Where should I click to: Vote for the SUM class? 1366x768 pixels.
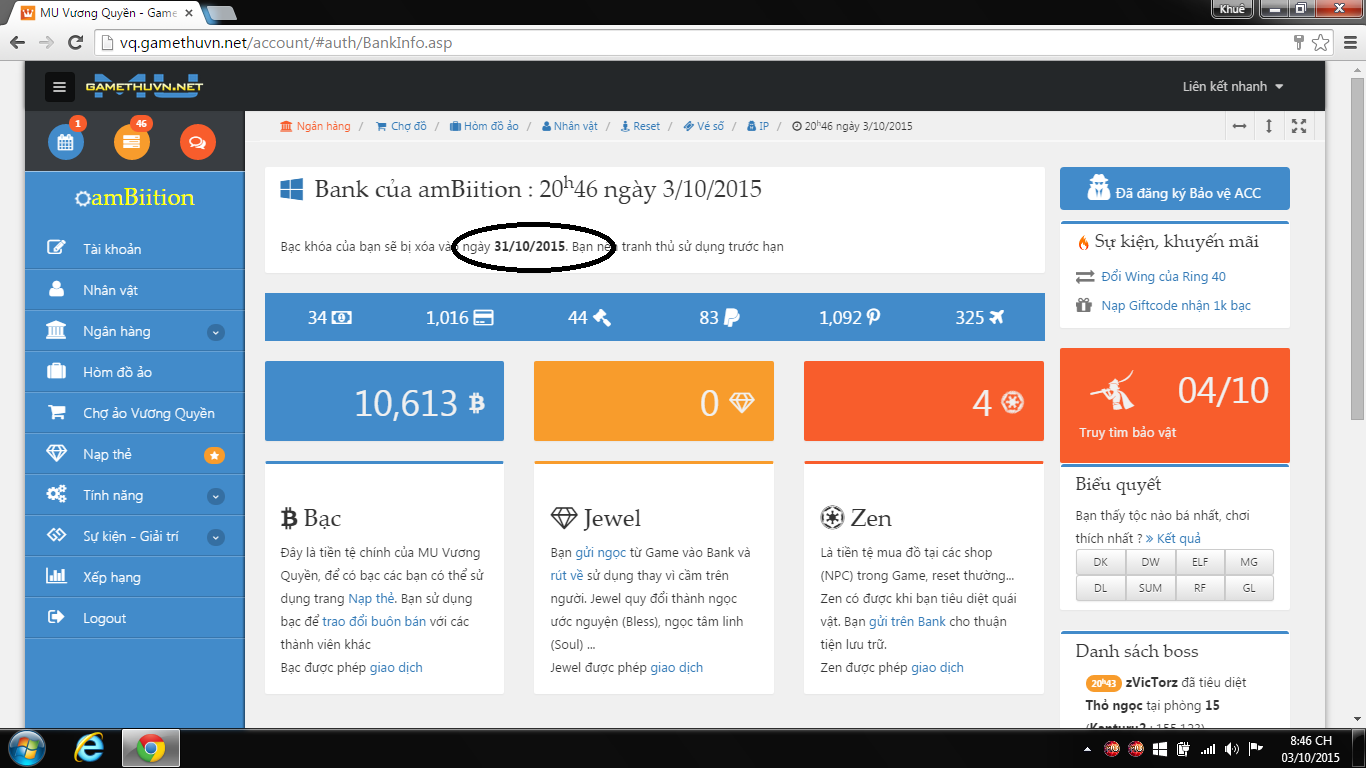point(1150,588)
